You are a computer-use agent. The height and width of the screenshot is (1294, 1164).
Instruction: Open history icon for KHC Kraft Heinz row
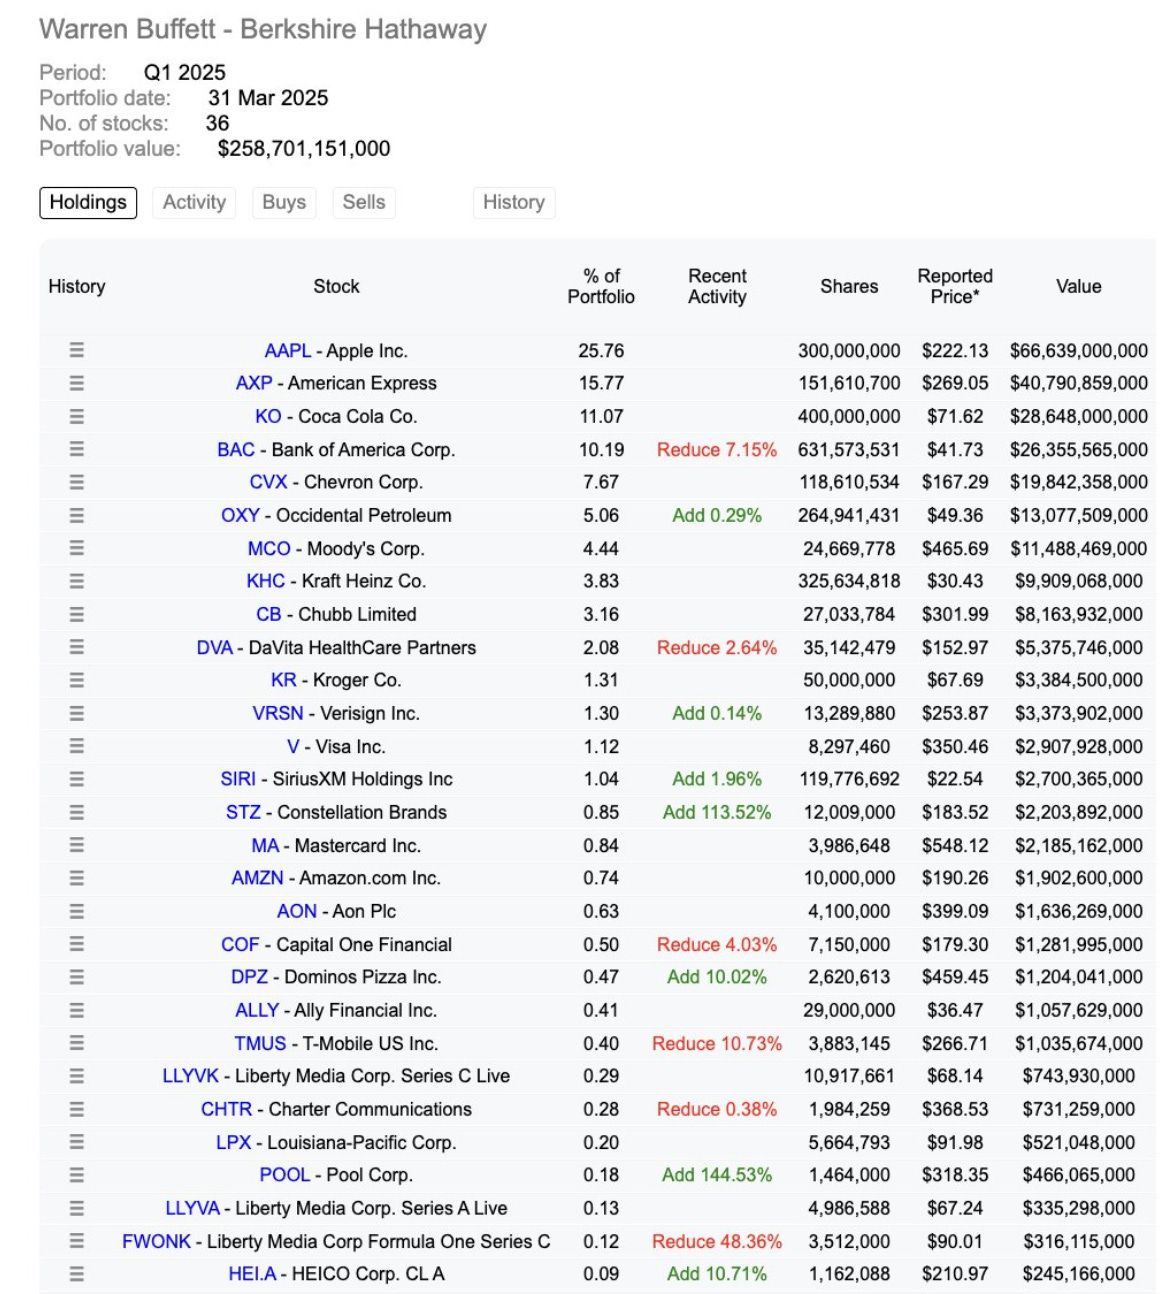tap(77, 581)
